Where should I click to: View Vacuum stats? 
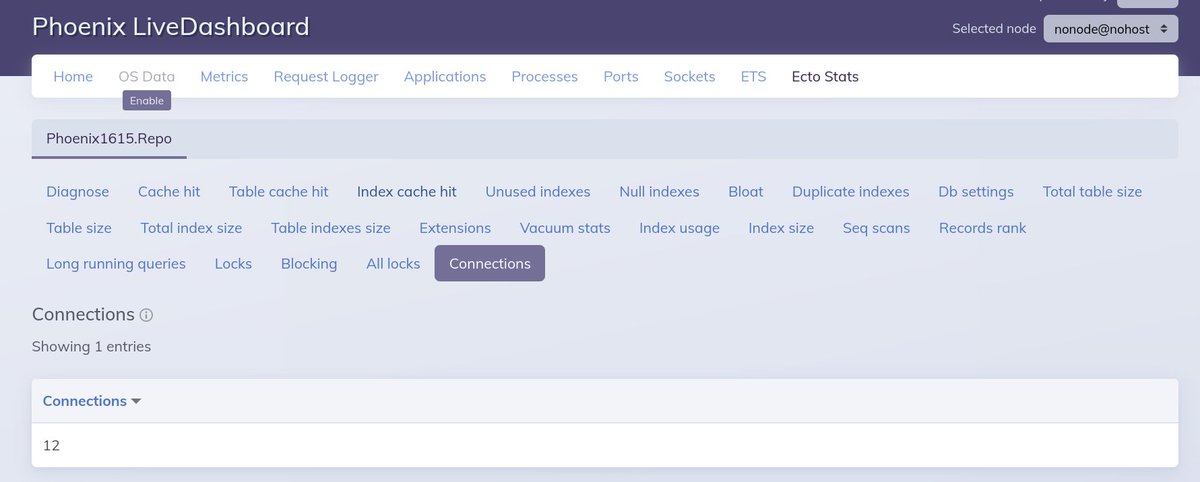tap(565, 227)
